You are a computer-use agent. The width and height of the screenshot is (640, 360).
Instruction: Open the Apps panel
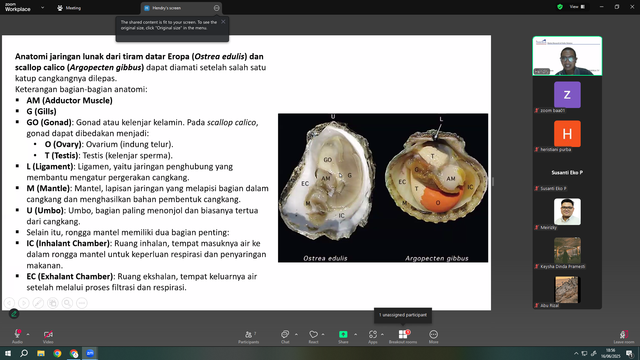(373, 336)
